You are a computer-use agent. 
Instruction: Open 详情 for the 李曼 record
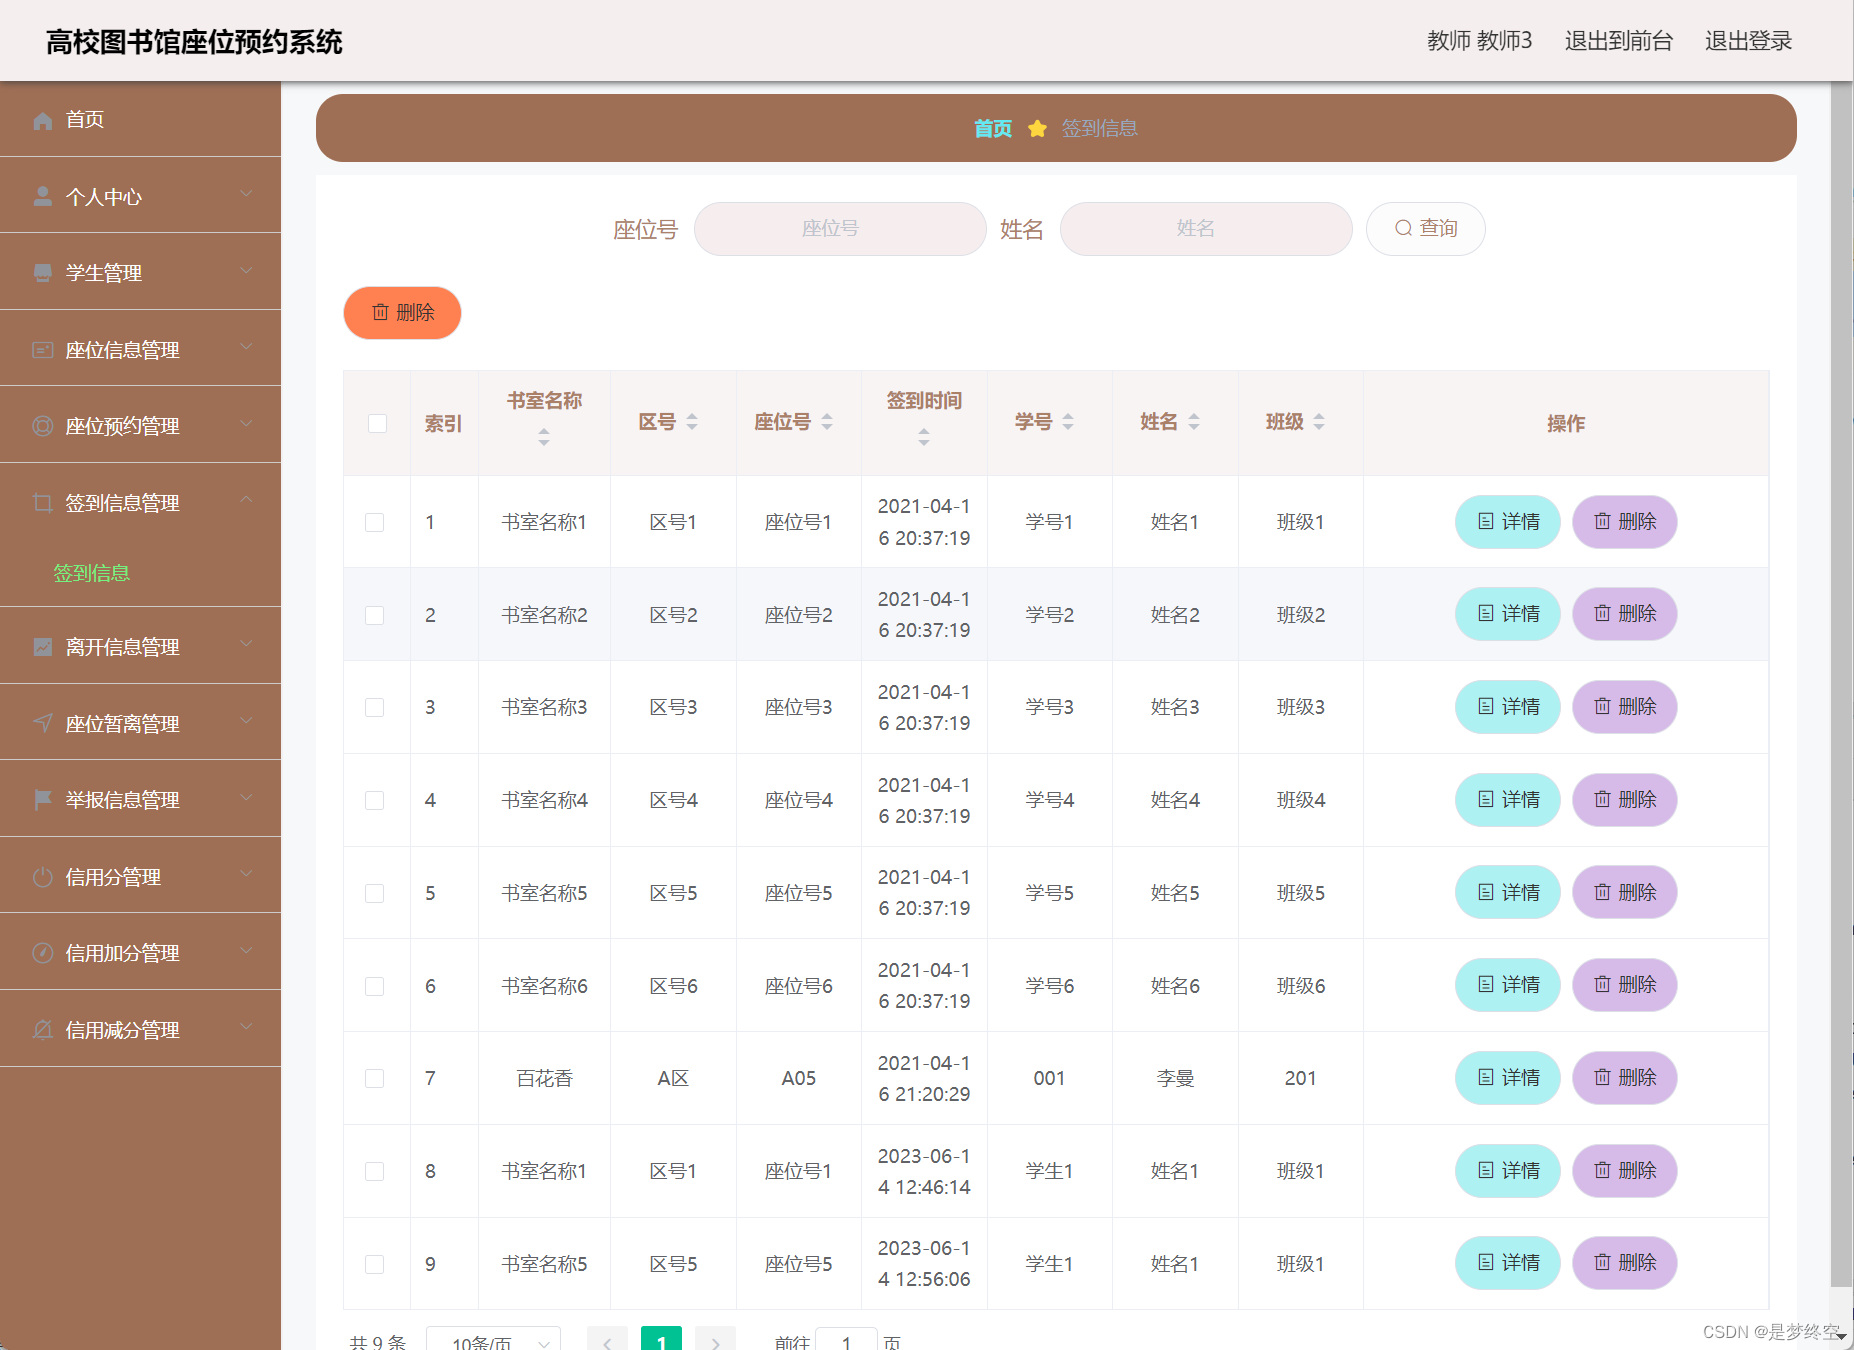[1507, 1078]
